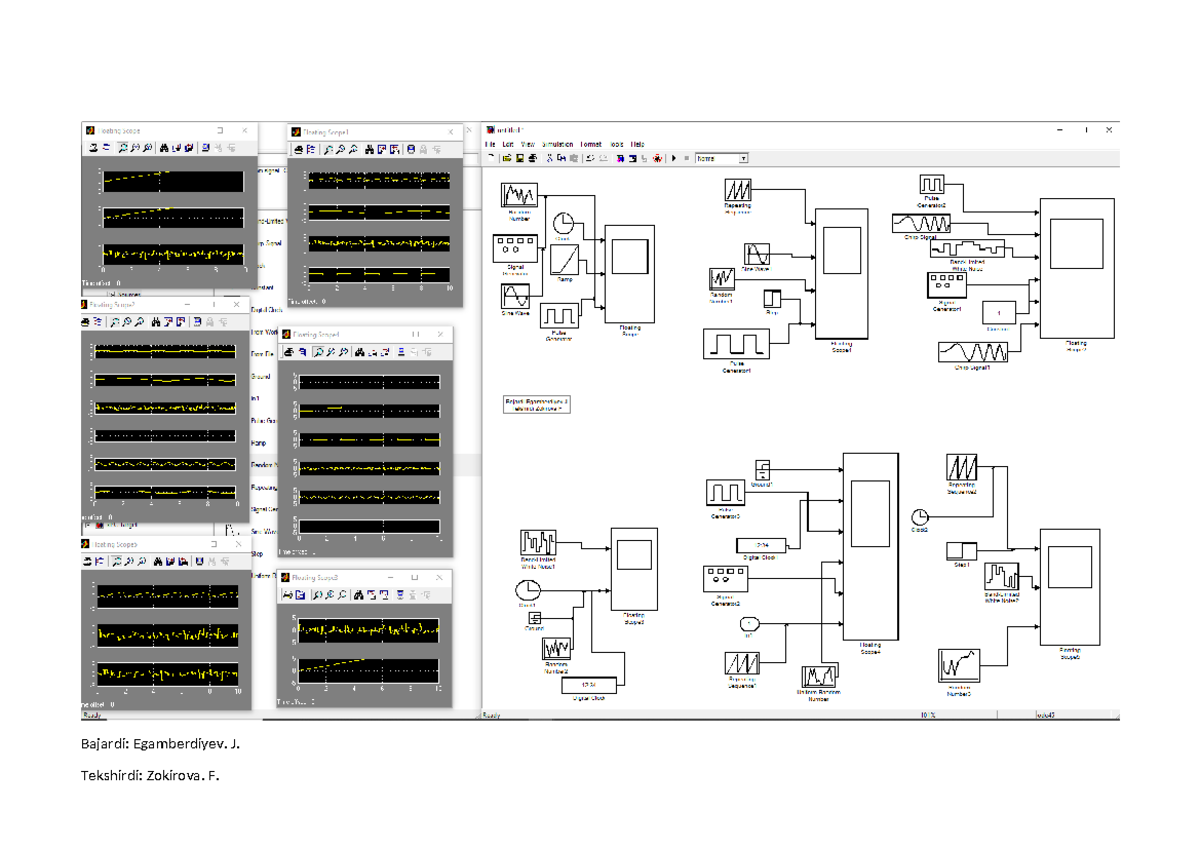Open the Tools menu
This screenshot has width=1200, height=849.
point(616,144)
